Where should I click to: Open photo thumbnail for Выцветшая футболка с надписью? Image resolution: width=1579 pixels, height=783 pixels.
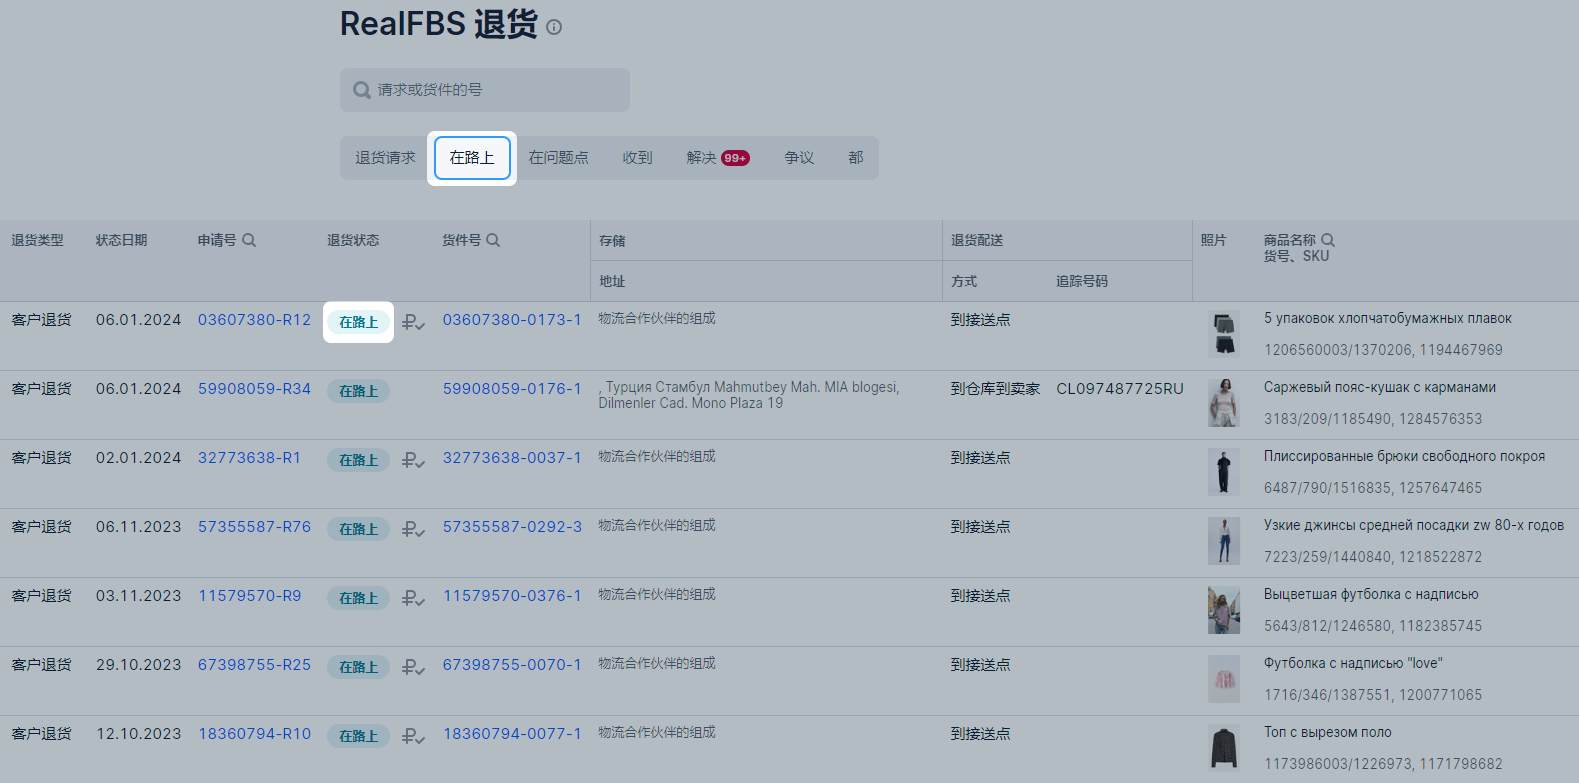[x=1224, y=610]
